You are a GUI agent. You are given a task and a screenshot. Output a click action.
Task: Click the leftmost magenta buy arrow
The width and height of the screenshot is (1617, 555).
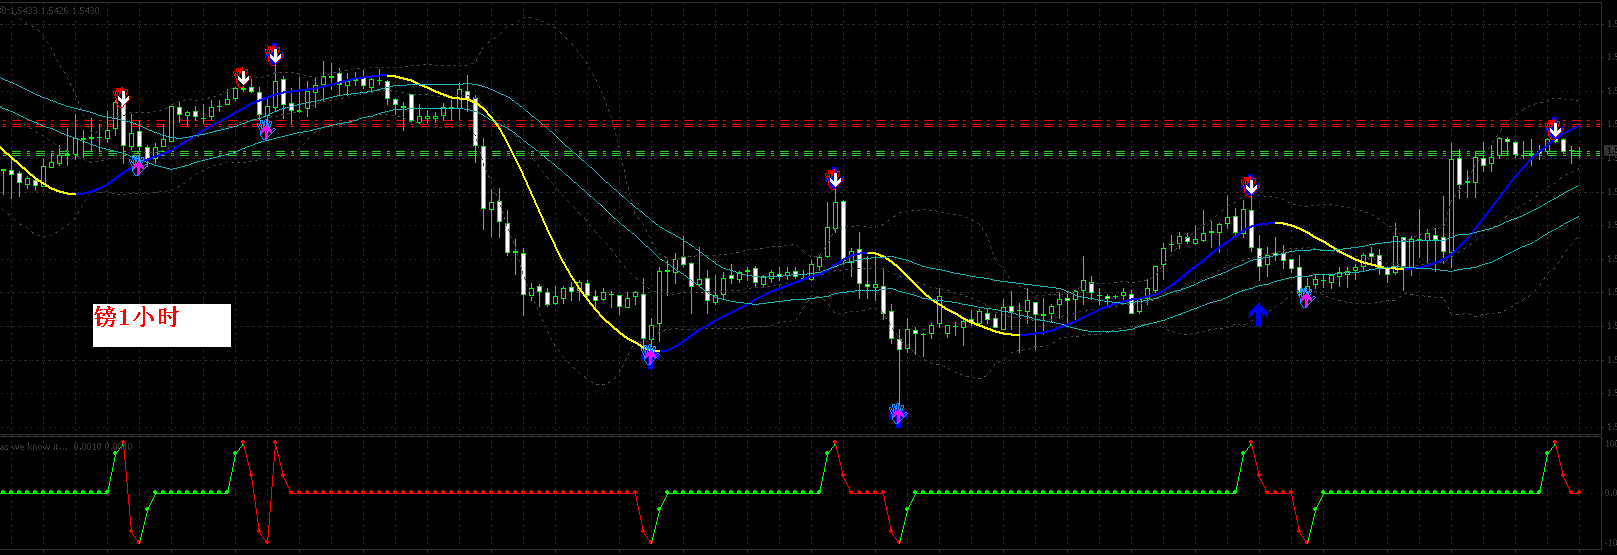pos(138,166)
